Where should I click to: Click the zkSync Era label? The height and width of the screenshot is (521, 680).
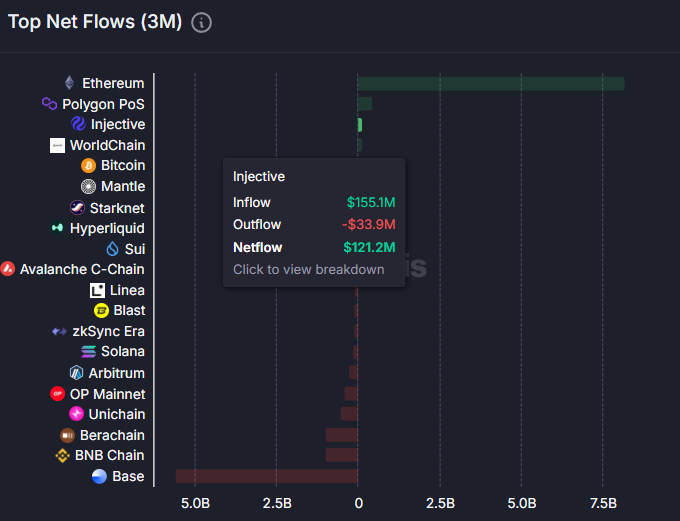(108, 331)
